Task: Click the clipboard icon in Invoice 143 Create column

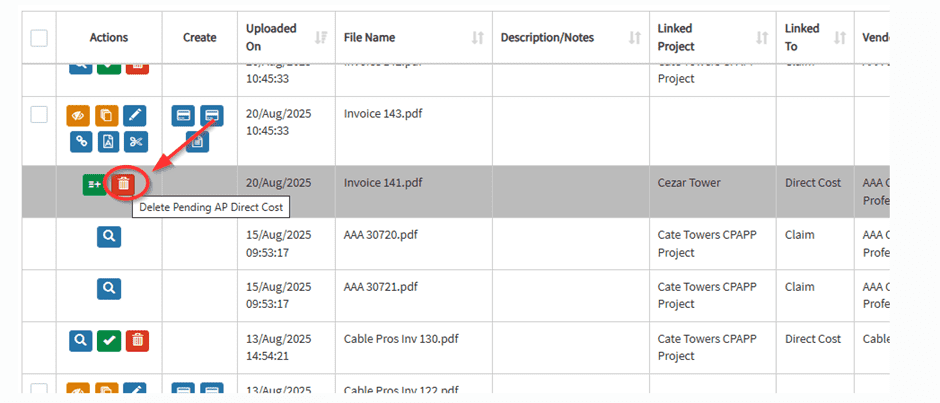Action: (198, 141)
